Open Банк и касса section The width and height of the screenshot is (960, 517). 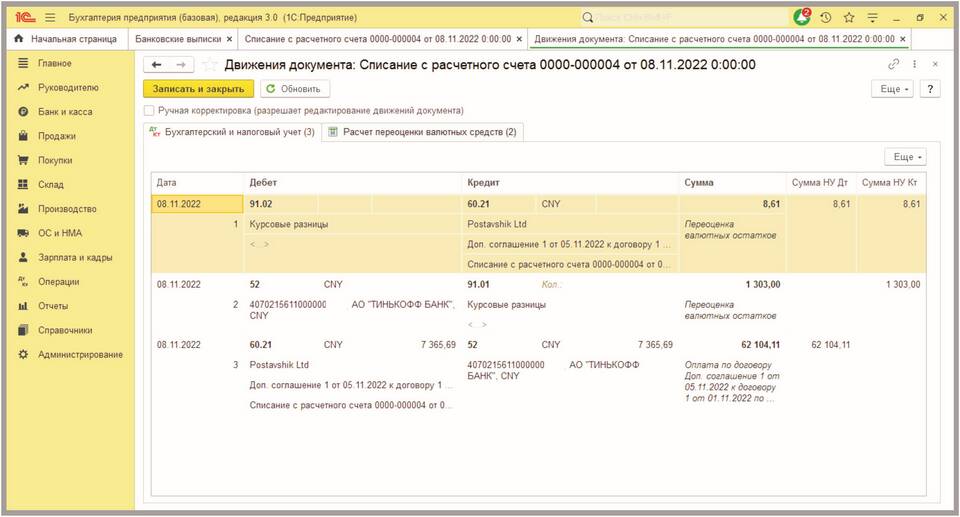point(65,112)
